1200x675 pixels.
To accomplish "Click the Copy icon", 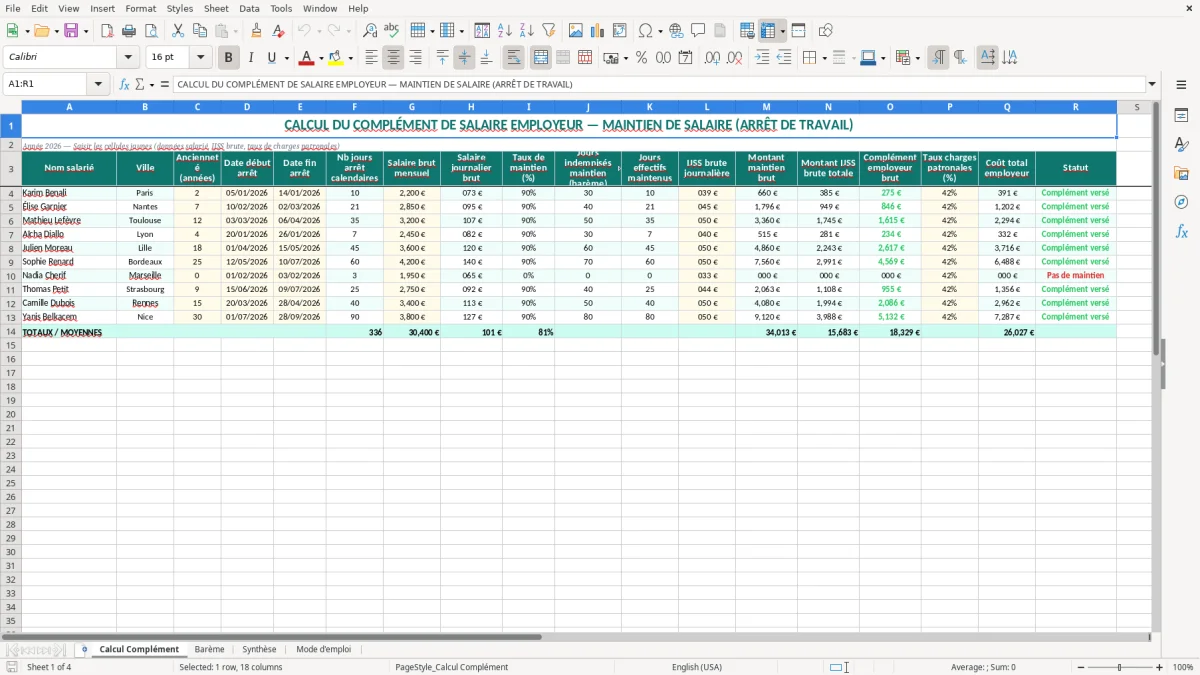I will pyautogui.click(x=199, y=31).
